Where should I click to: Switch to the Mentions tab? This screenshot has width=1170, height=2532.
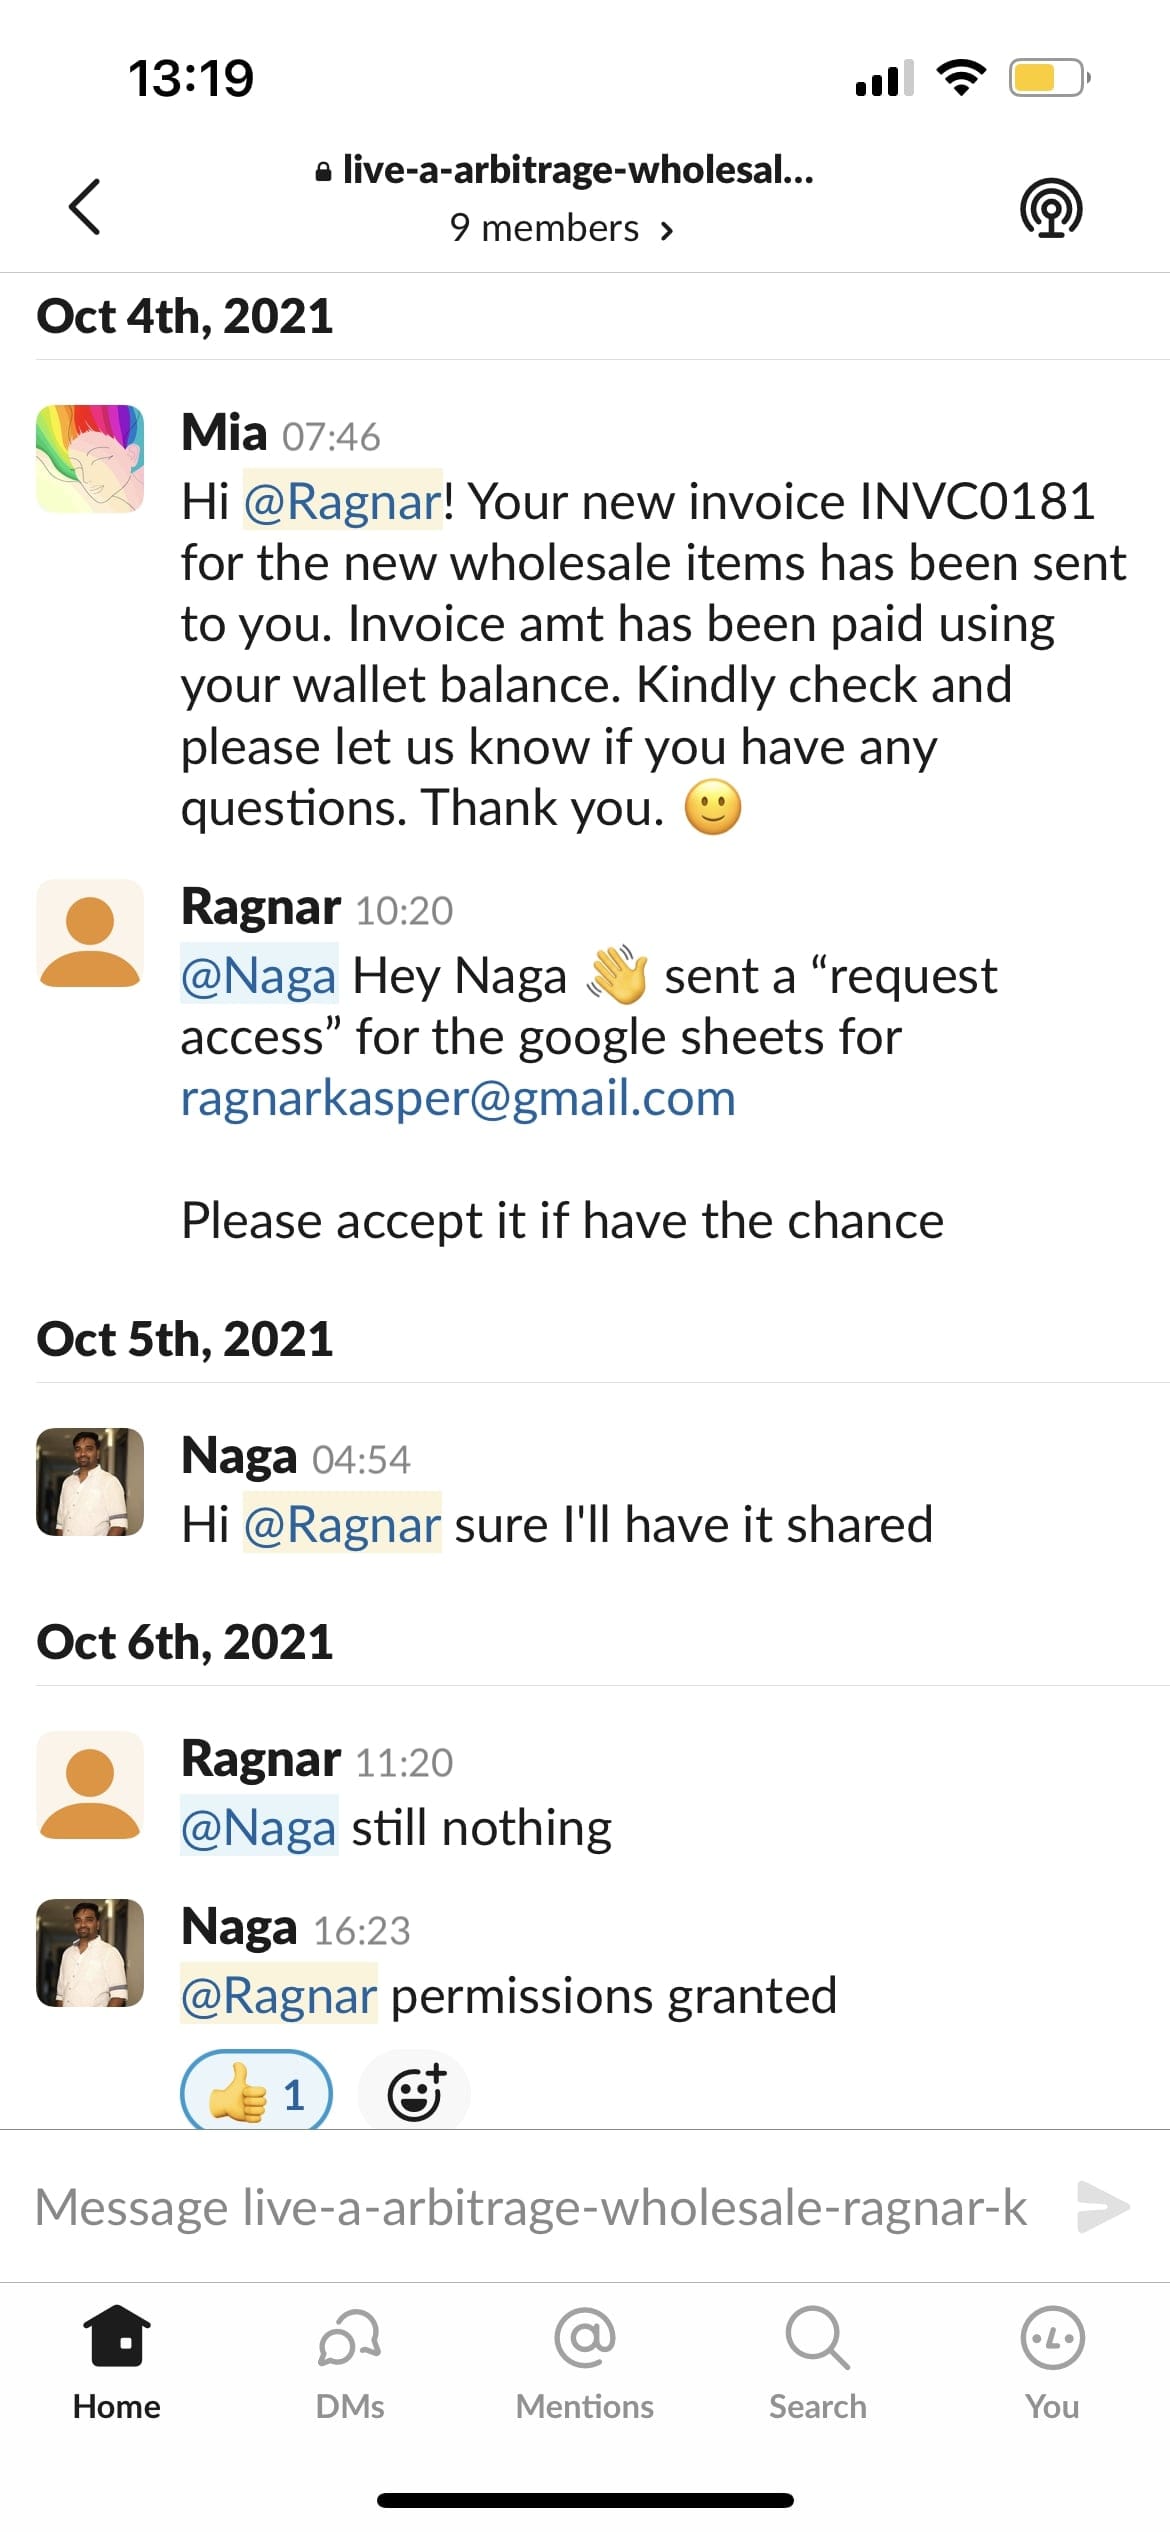tap(584, 2364)
